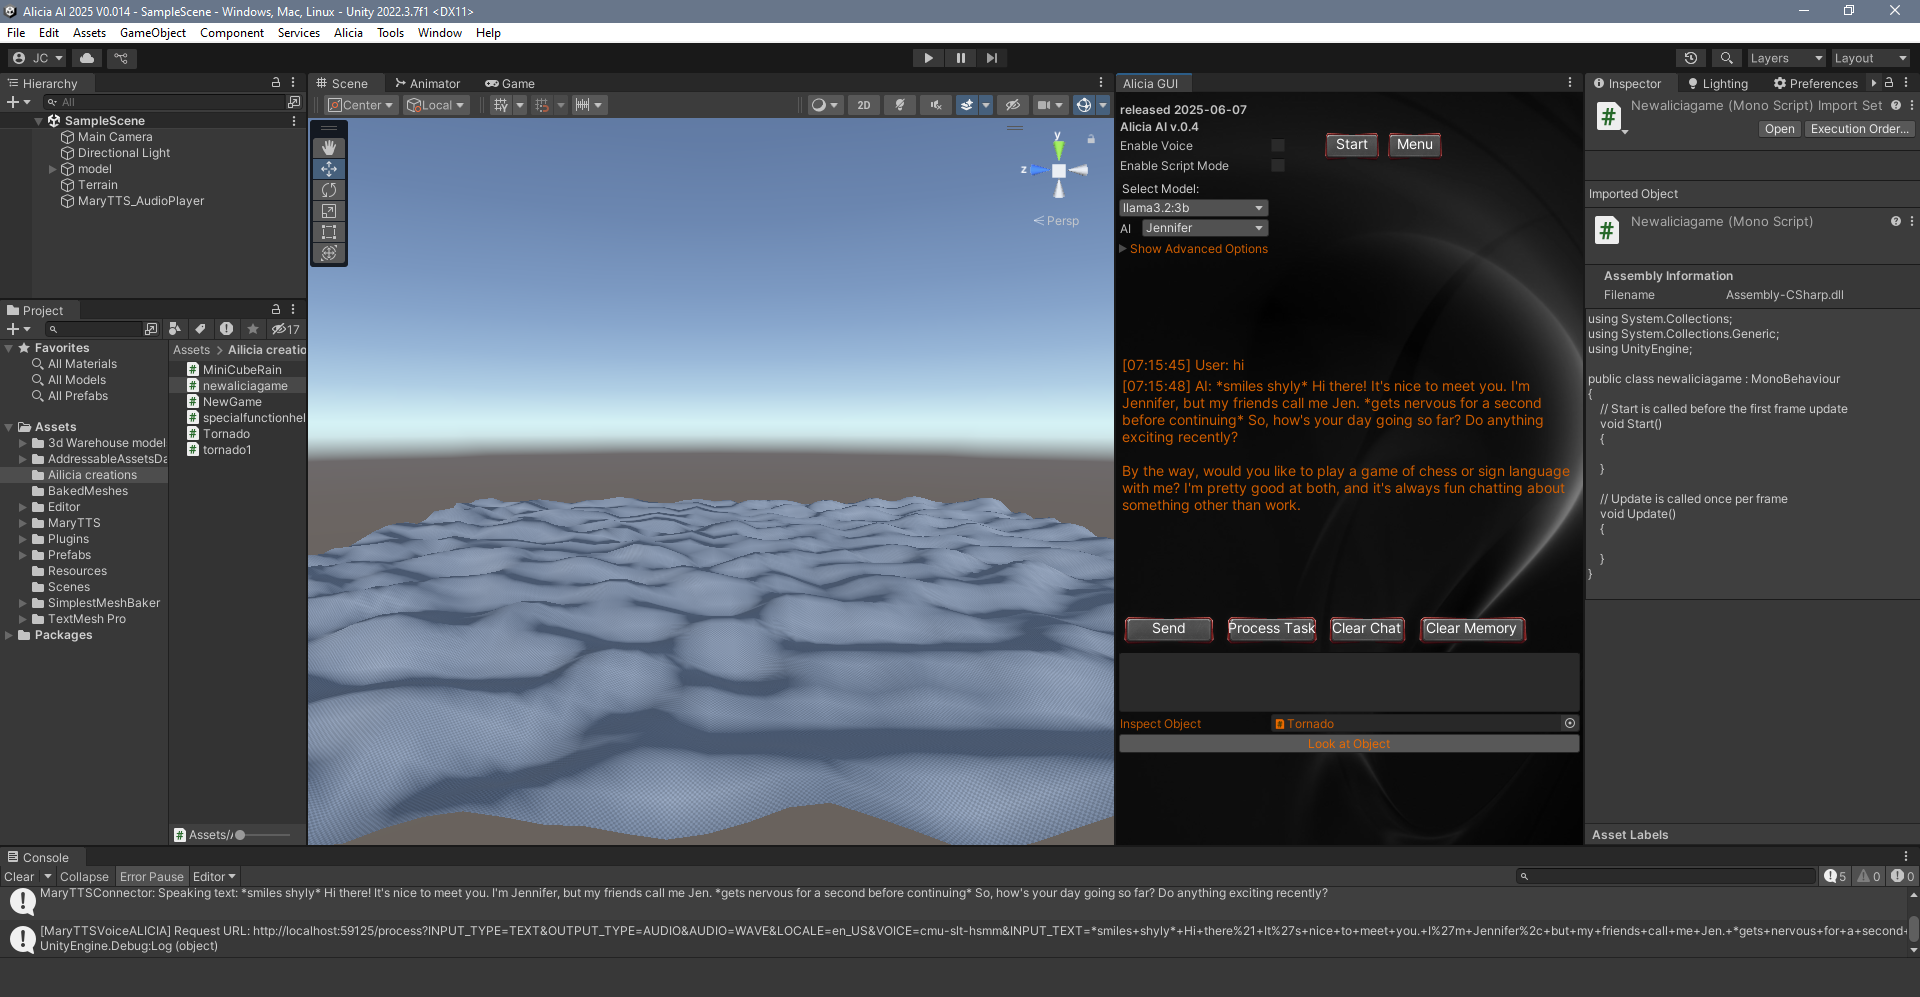Enable the Voice checkbox
Screen dimensions: 1920x997
(1277, 146)
